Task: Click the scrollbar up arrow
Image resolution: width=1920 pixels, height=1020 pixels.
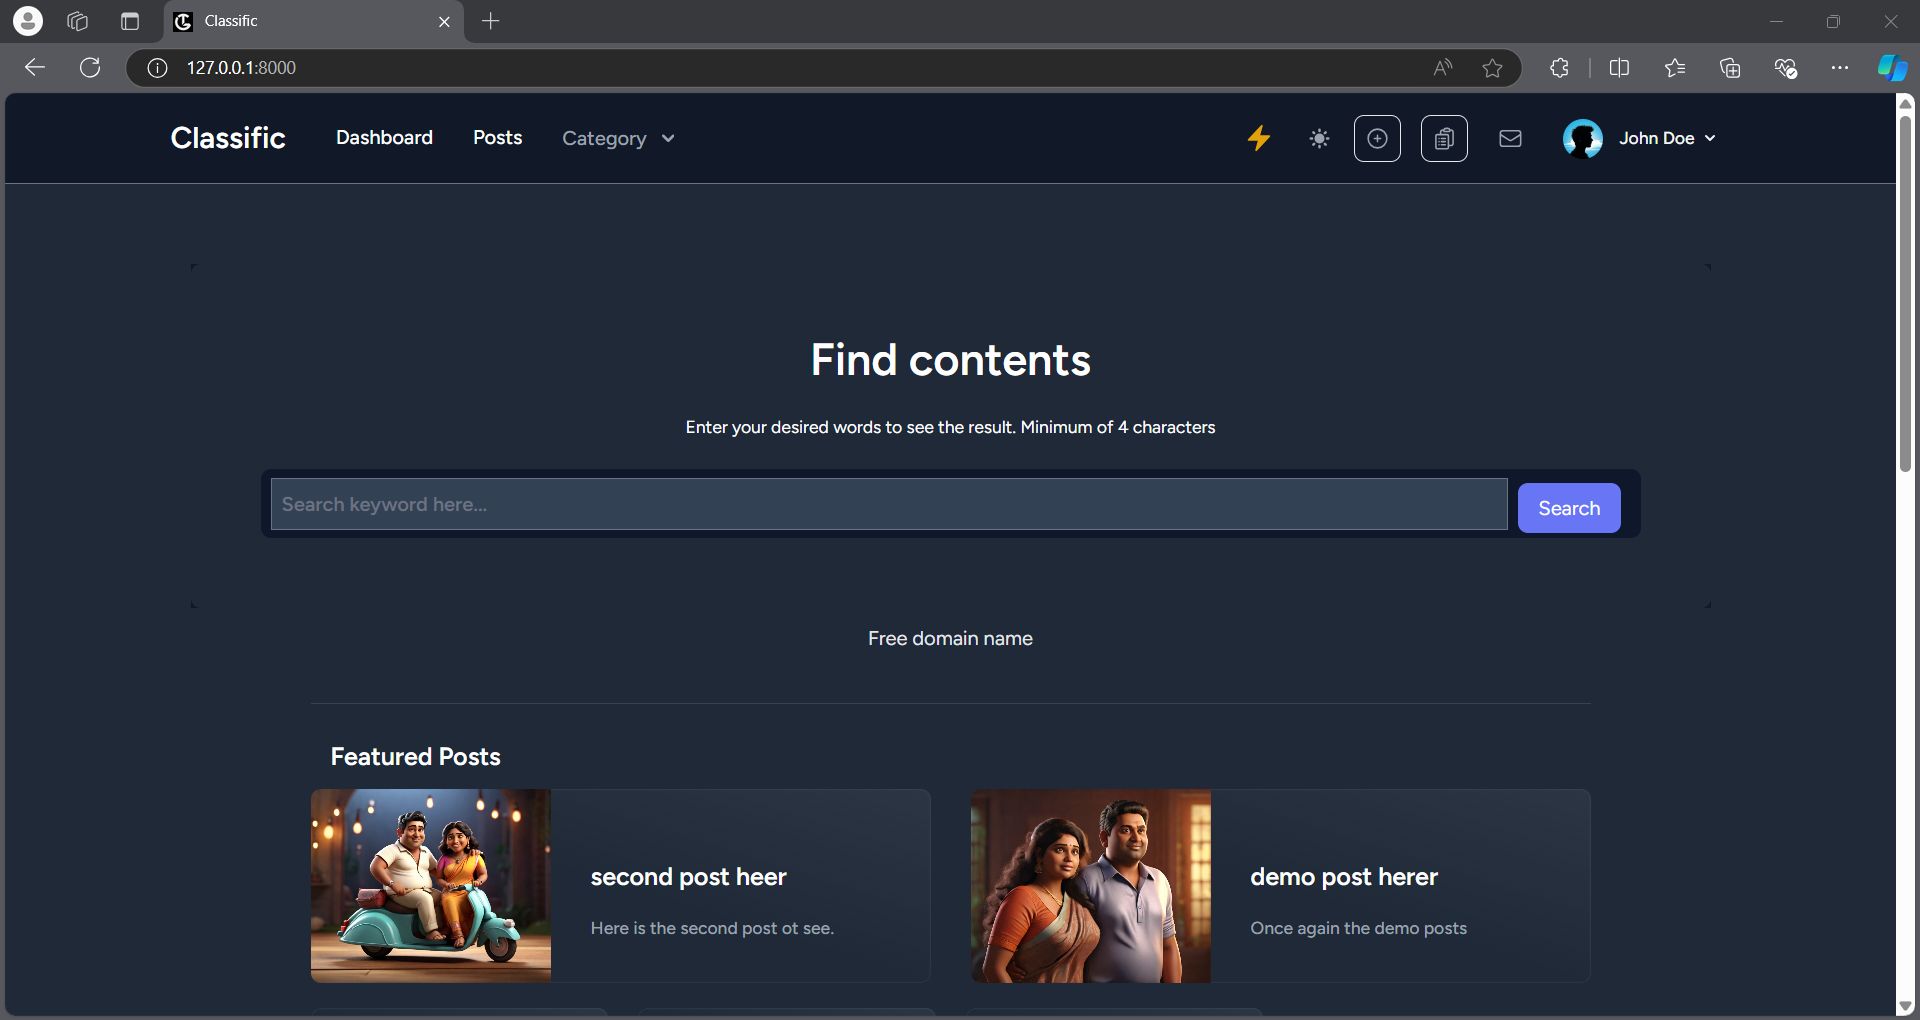Action: 1905,103
